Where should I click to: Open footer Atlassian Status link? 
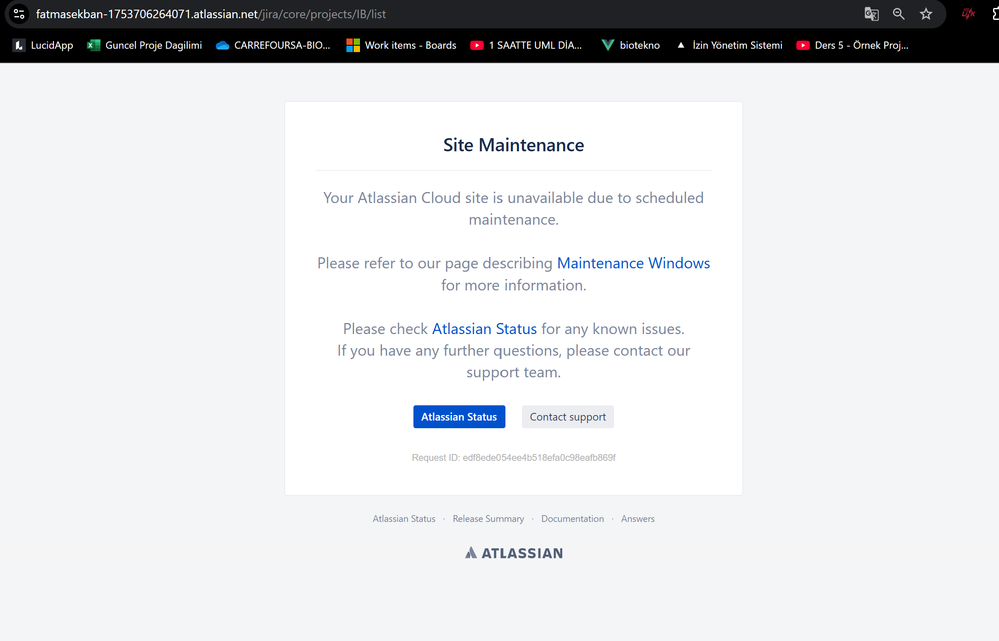click(404, 519)
